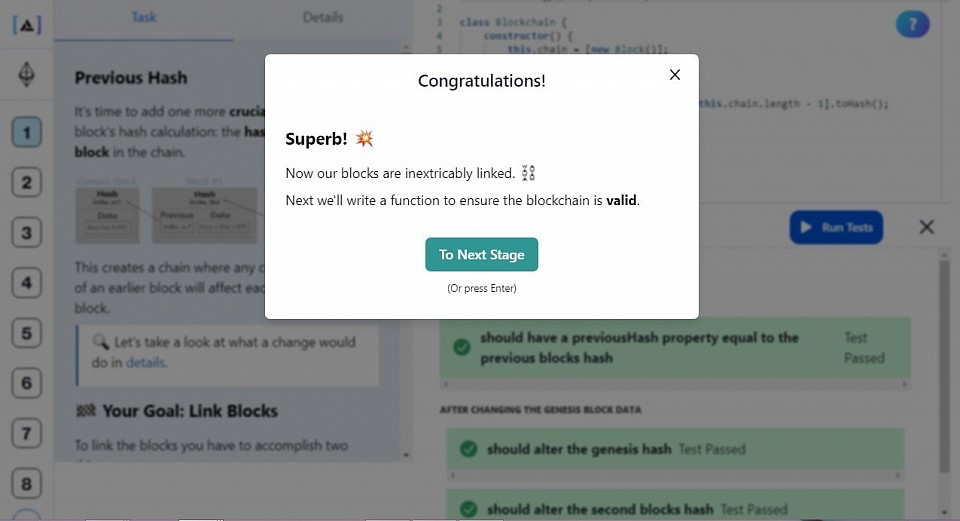Open the Alchemy logo home icon

coord(27,25)
